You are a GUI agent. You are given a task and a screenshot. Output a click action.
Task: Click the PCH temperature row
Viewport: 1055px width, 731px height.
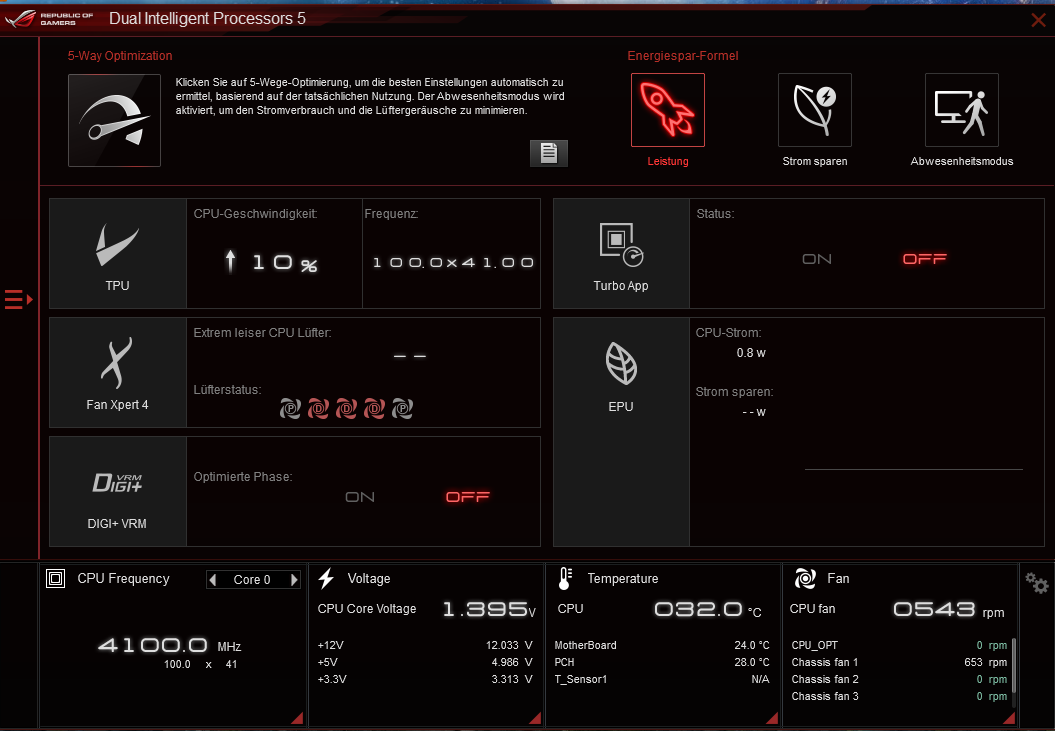[662, 662]
